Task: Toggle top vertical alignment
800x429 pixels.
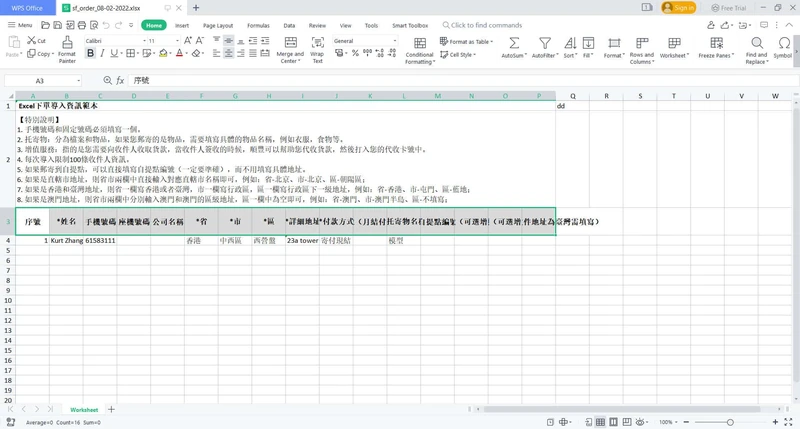Action: click(x=216, y=40)
